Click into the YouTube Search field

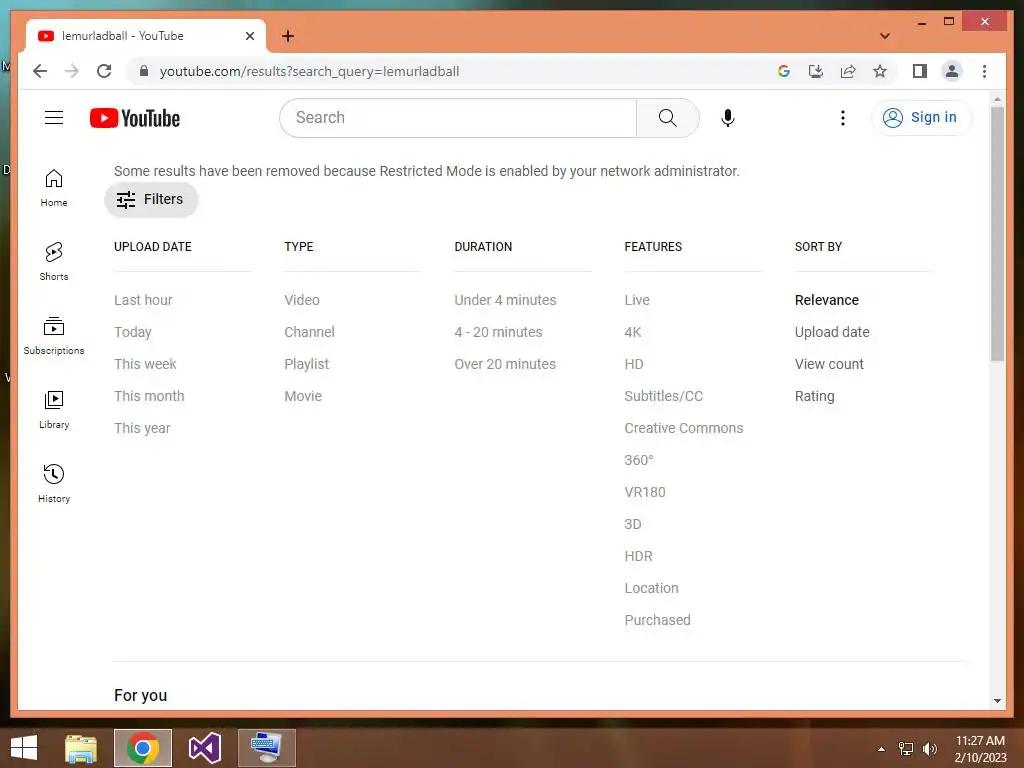(458, 118)
